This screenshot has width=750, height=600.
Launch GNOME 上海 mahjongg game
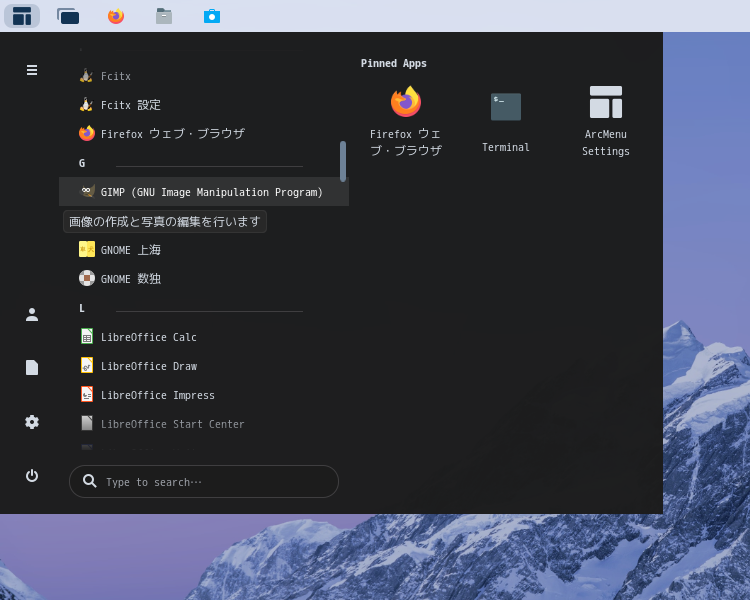click(203, 250)
